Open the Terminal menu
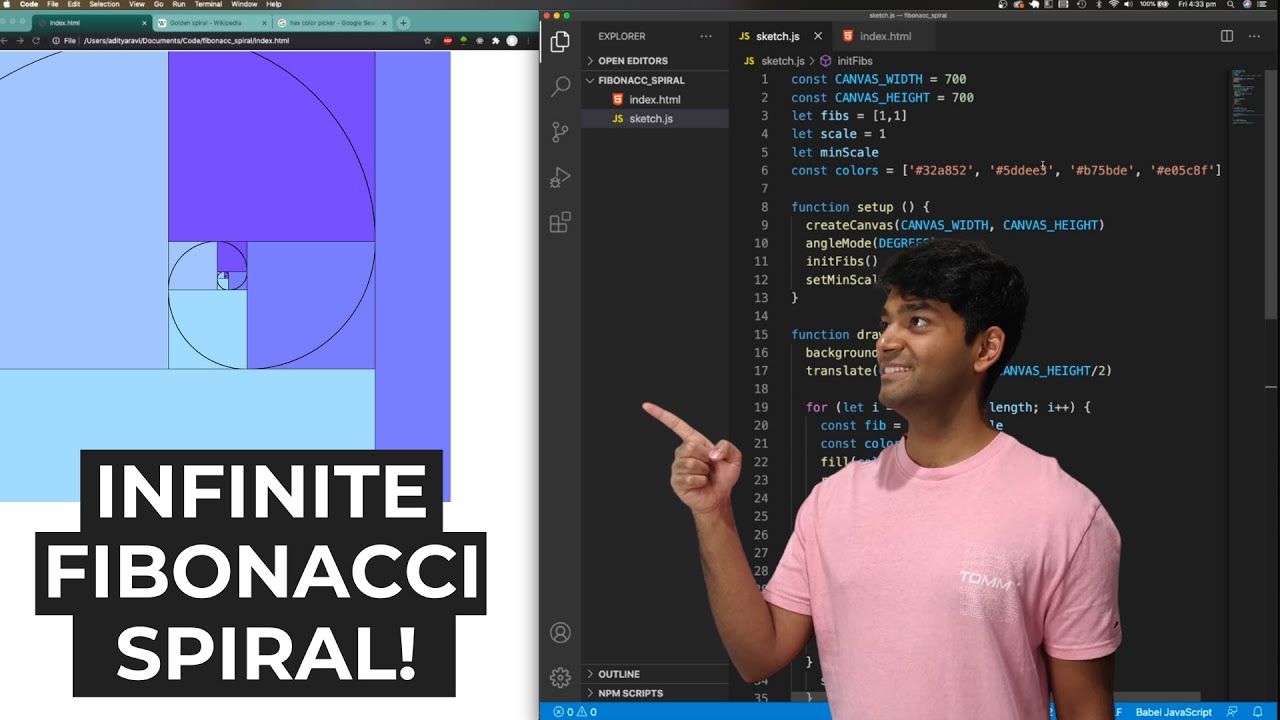This screenshot has height=720, width=1280. point(208,4)
